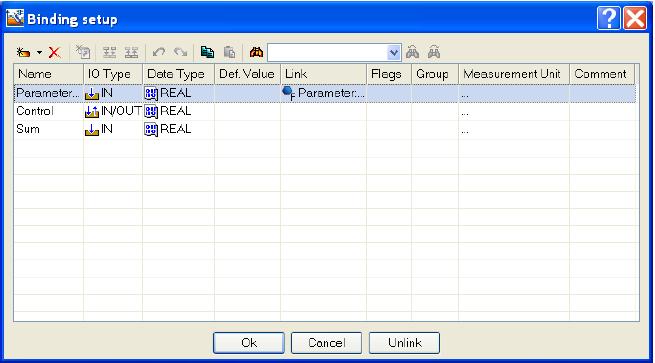Click the Parameter... link cell with blue icon

tap(323, 93)
